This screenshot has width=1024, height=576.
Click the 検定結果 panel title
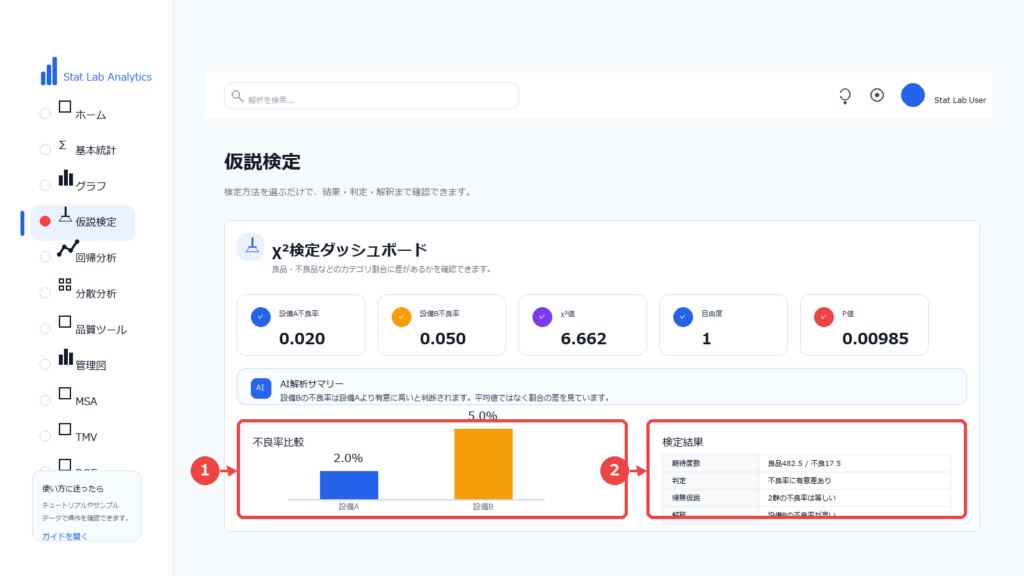click(682, 442)
